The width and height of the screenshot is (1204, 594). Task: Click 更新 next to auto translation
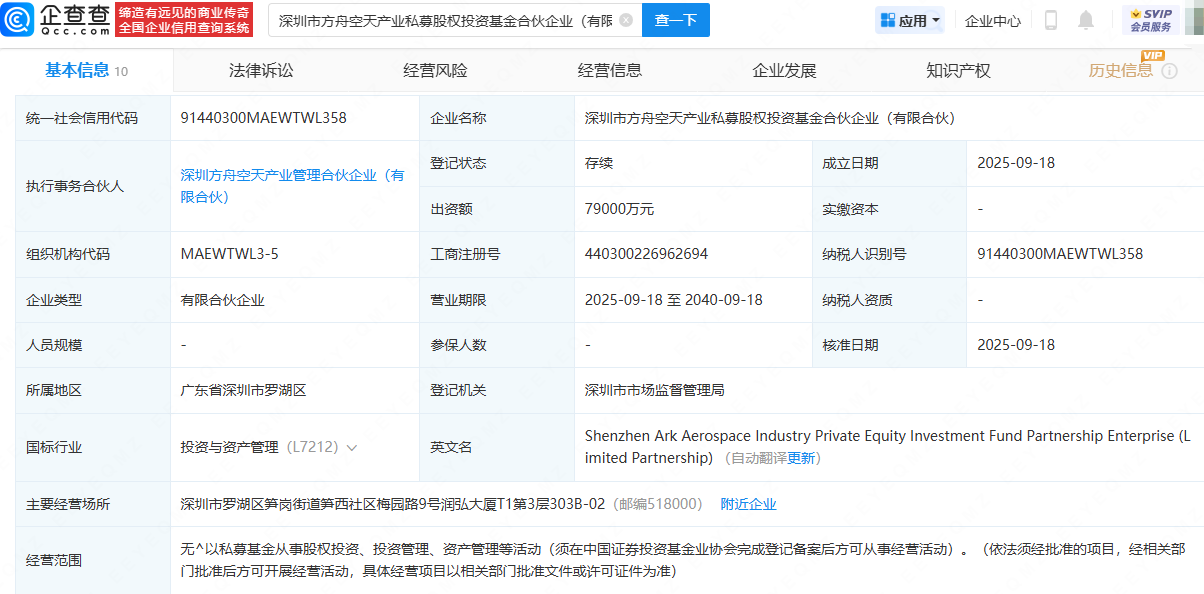[x=802, y=458]
